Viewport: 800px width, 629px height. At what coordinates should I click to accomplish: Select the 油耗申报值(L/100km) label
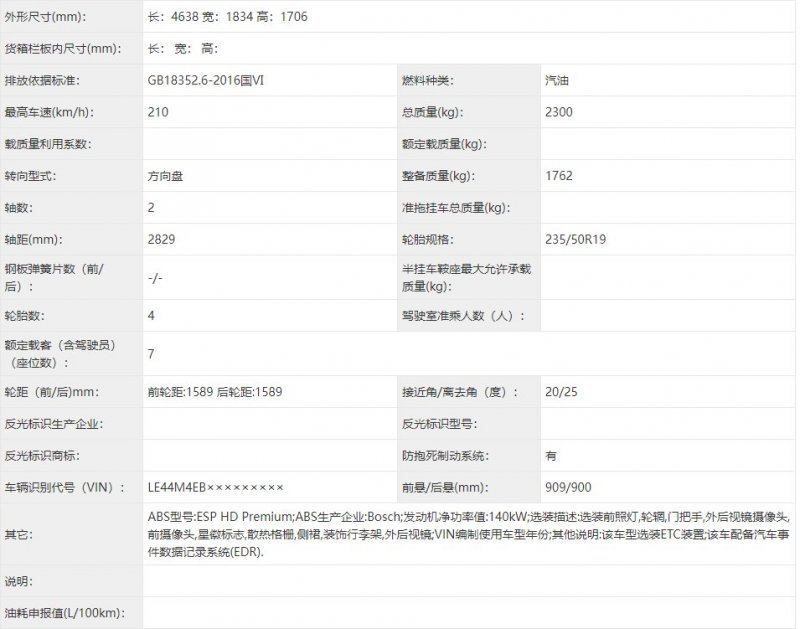click(62, 612)
